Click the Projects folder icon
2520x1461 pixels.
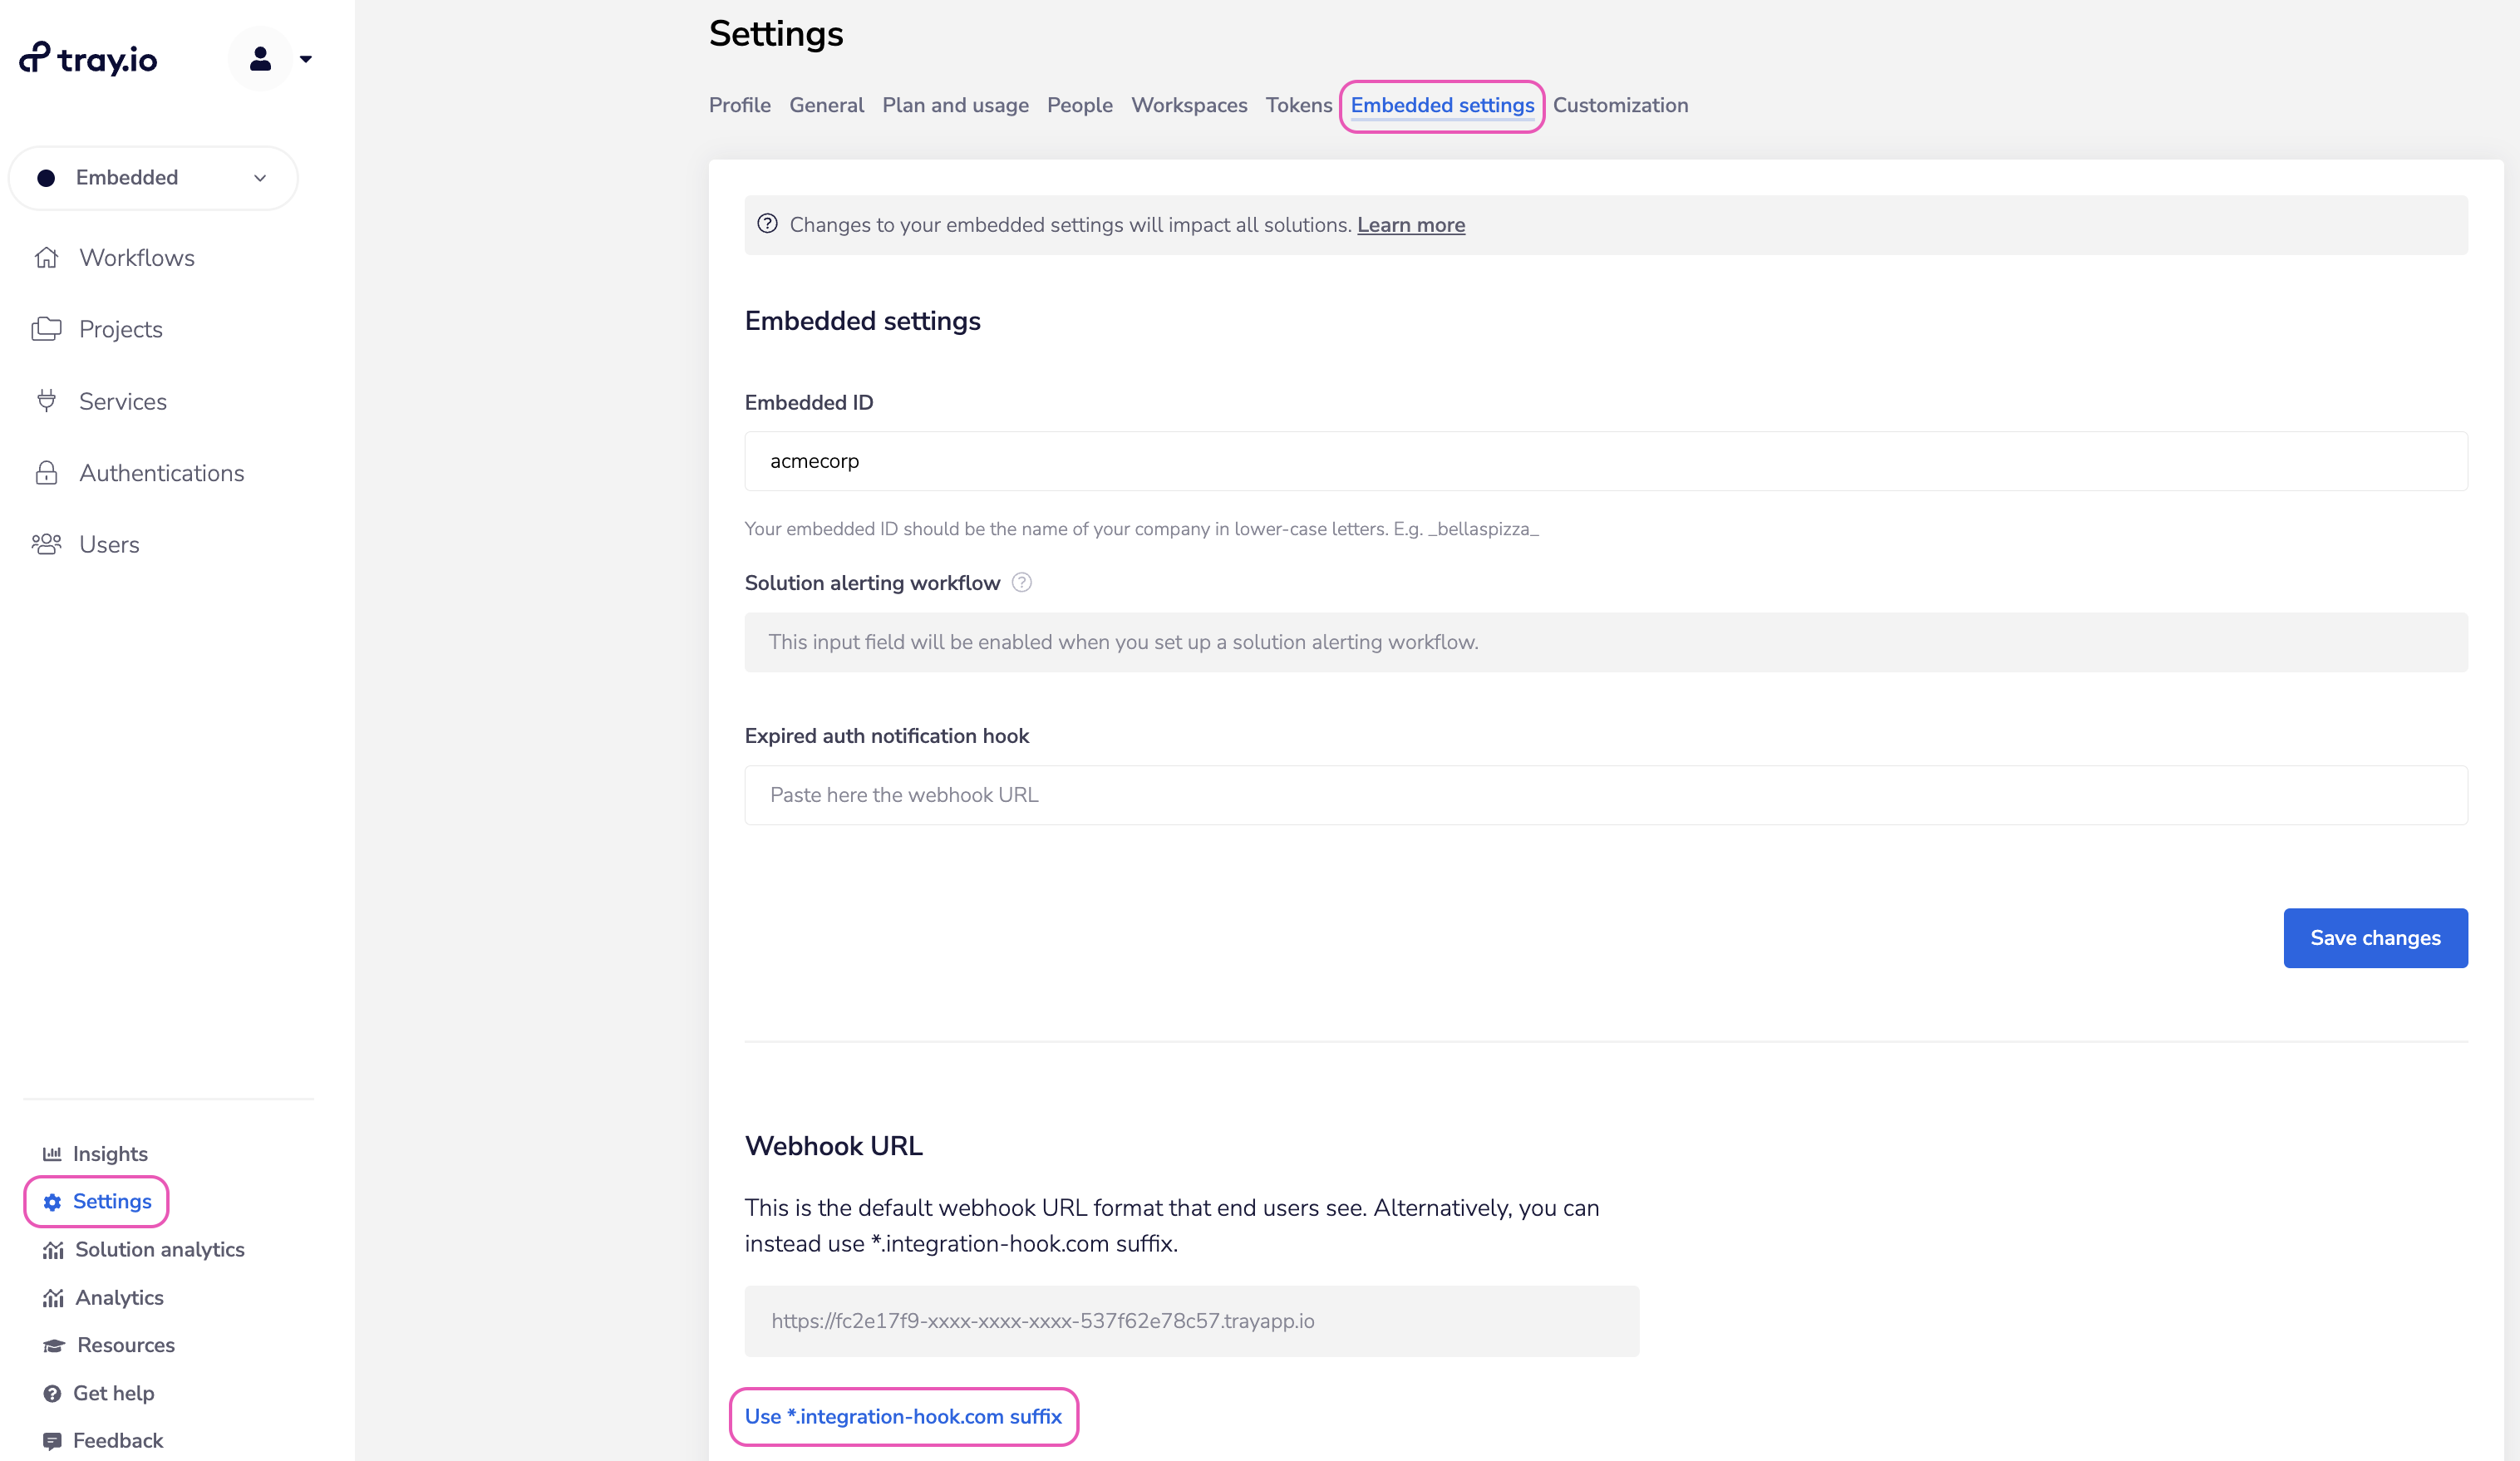(46, 329)
